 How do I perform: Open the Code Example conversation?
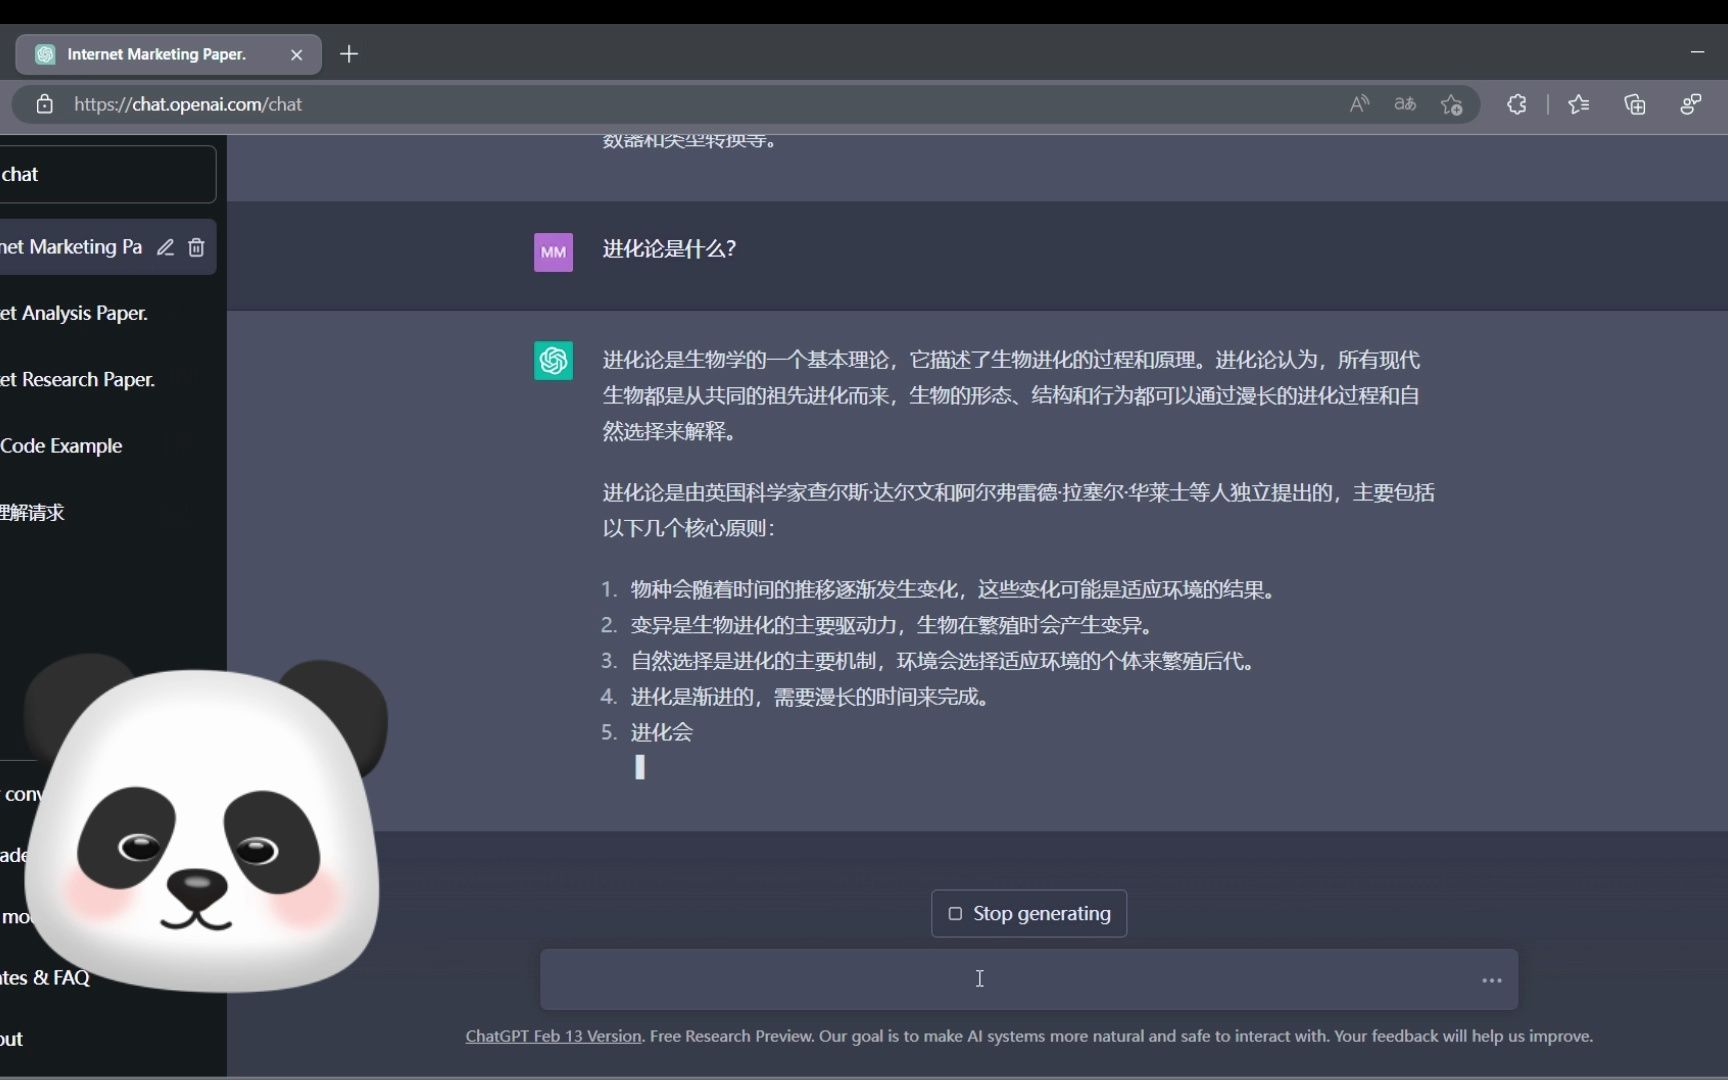click(x=61, y=445)
